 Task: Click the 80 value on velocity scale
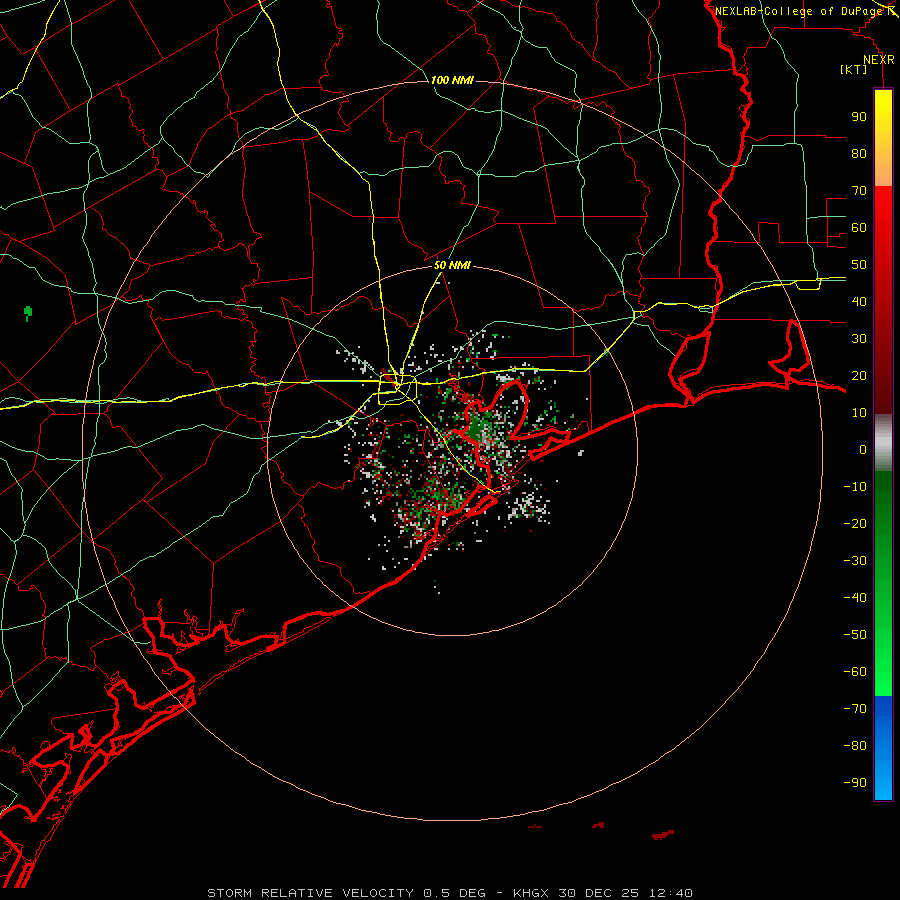point(859,153)
